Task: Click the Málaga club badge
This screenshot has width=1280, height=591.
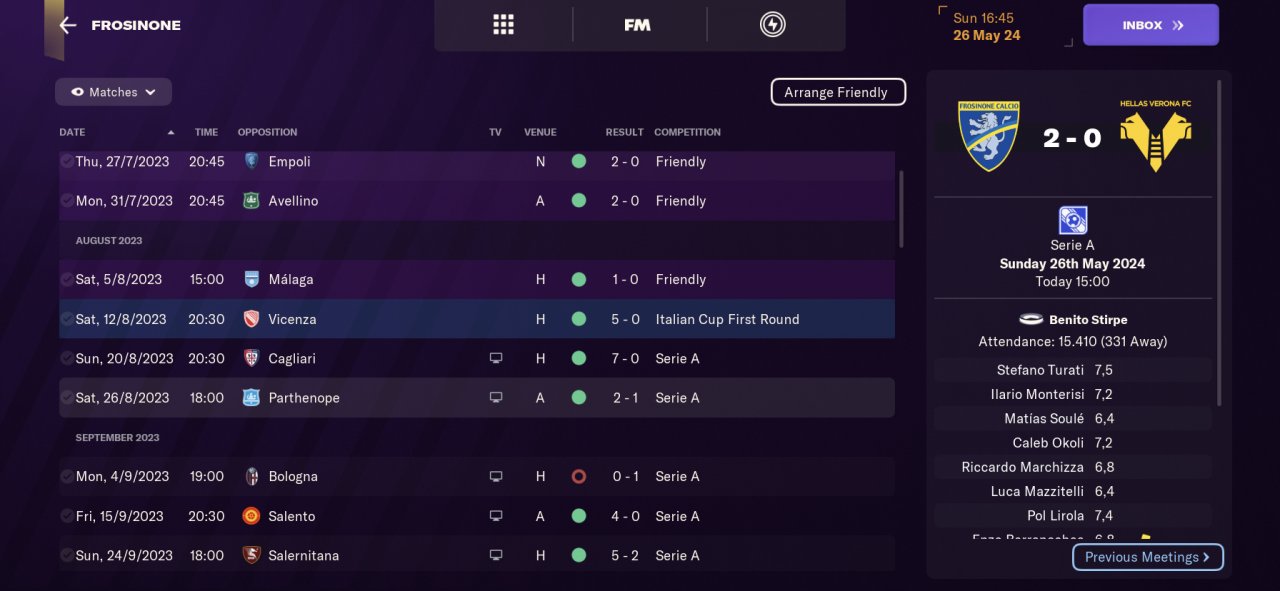Action: click(252, 279)
